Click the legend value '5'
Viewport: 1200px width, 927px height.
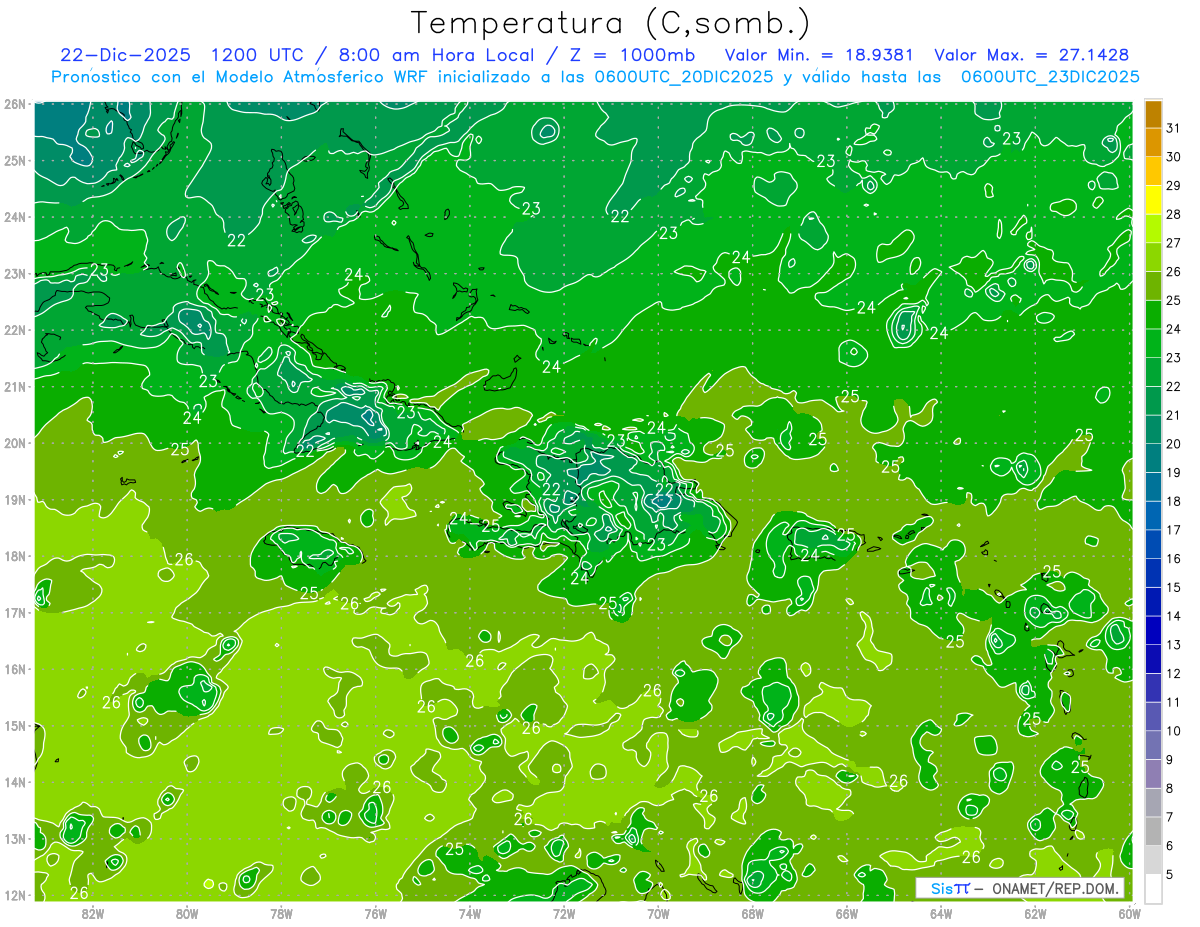coord(1170,874)
